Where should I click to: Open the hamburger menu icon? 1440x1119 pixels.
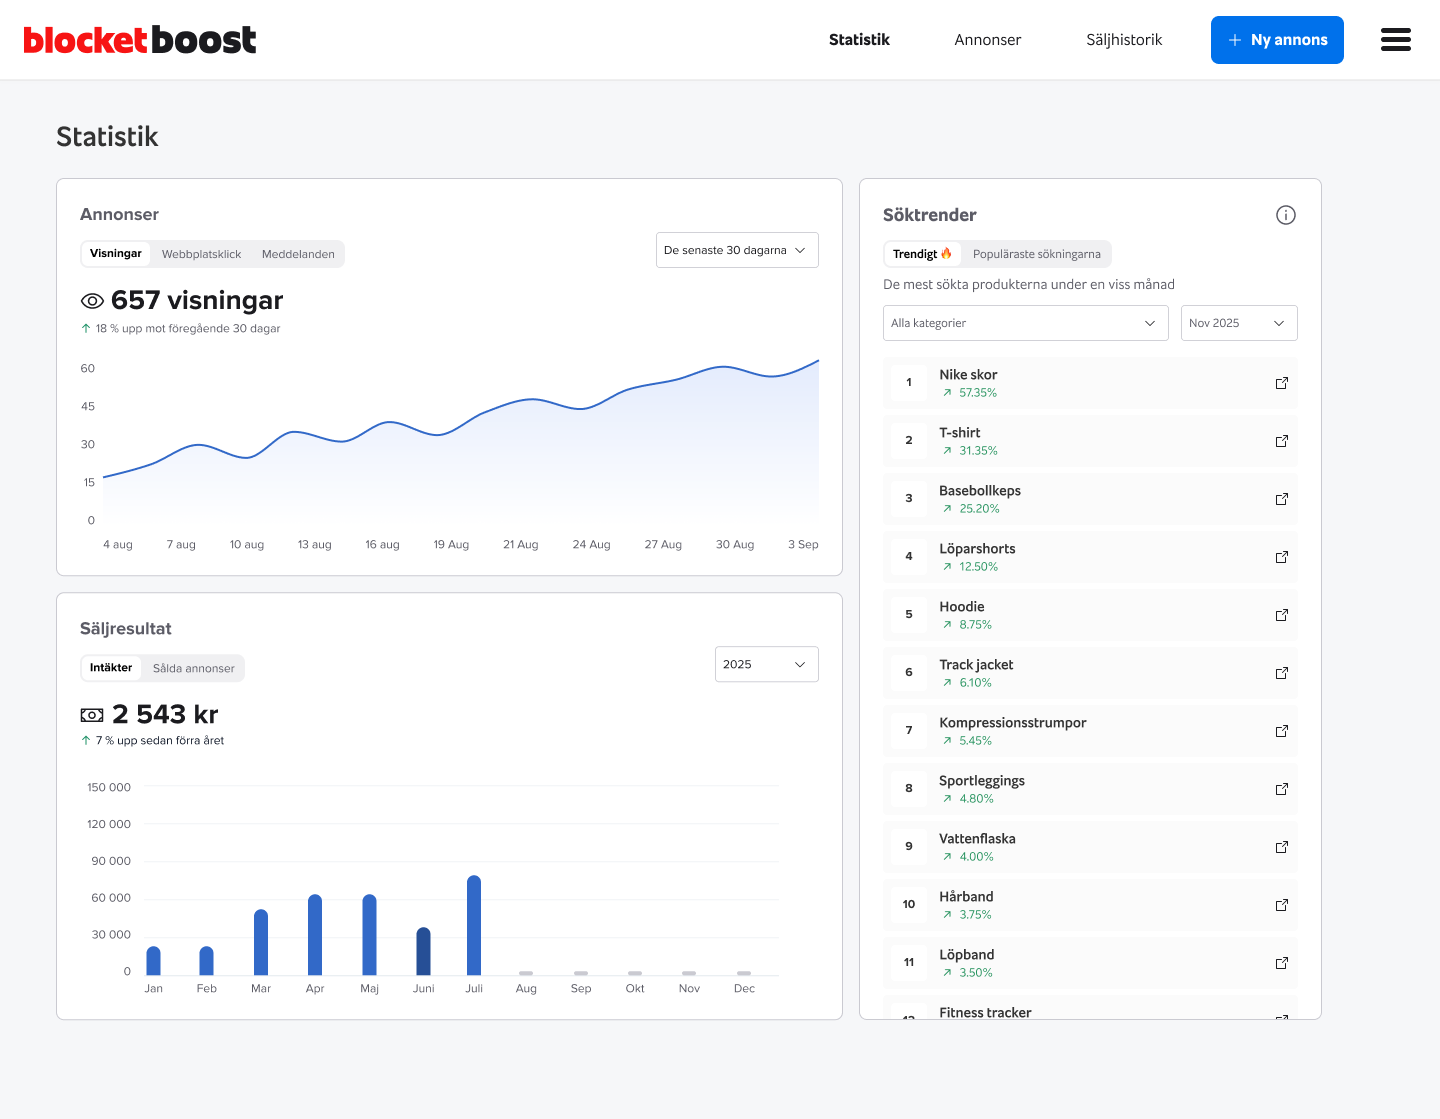[x=1395, y=40]
